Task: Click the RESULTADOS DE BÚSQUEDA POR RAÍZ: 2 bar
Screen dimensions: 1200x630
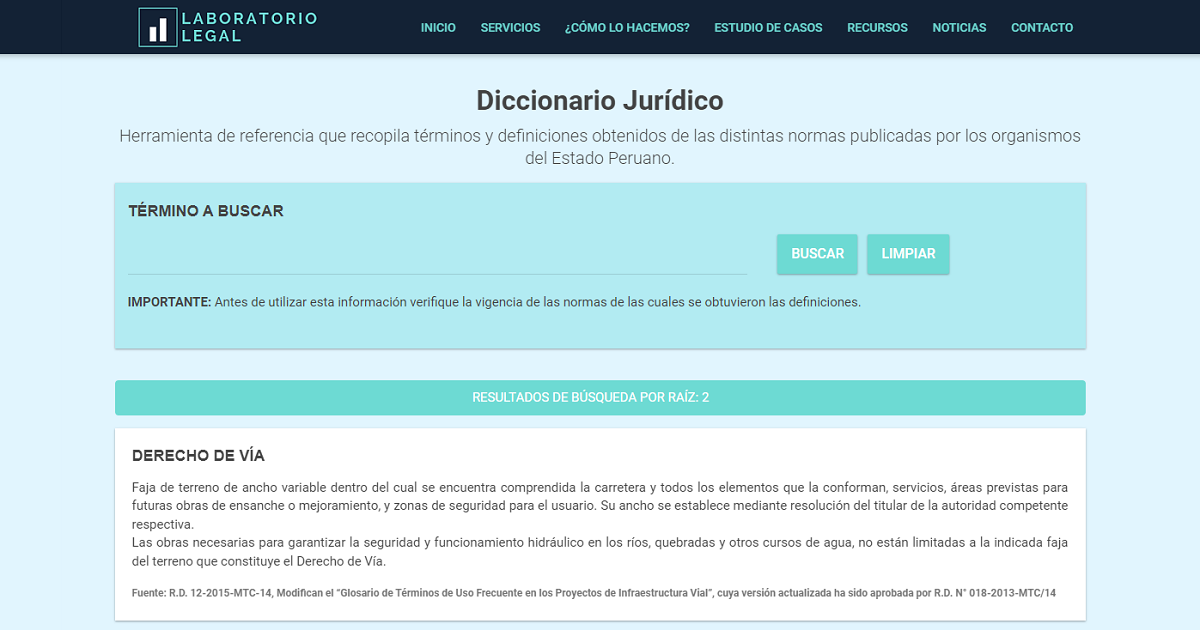Action: [x=600, y=398]
